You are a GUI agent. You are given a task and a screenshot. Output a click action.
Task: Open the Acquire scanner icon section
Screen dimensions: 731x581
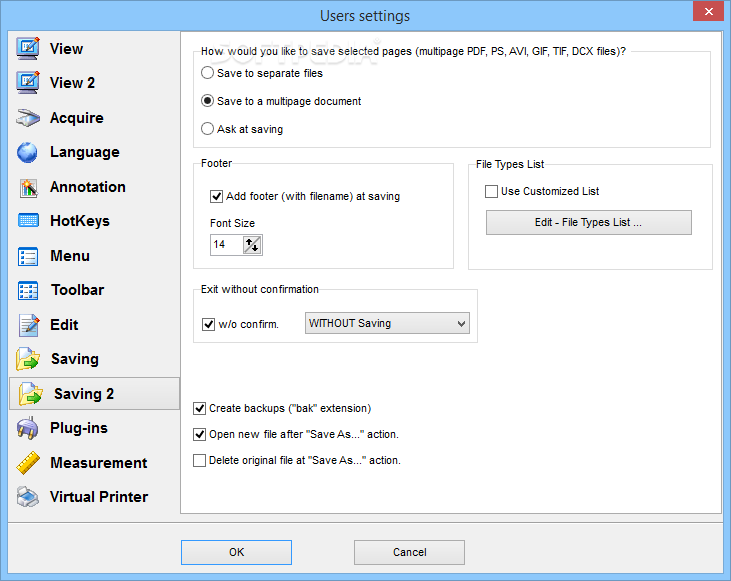click(28, 118)
